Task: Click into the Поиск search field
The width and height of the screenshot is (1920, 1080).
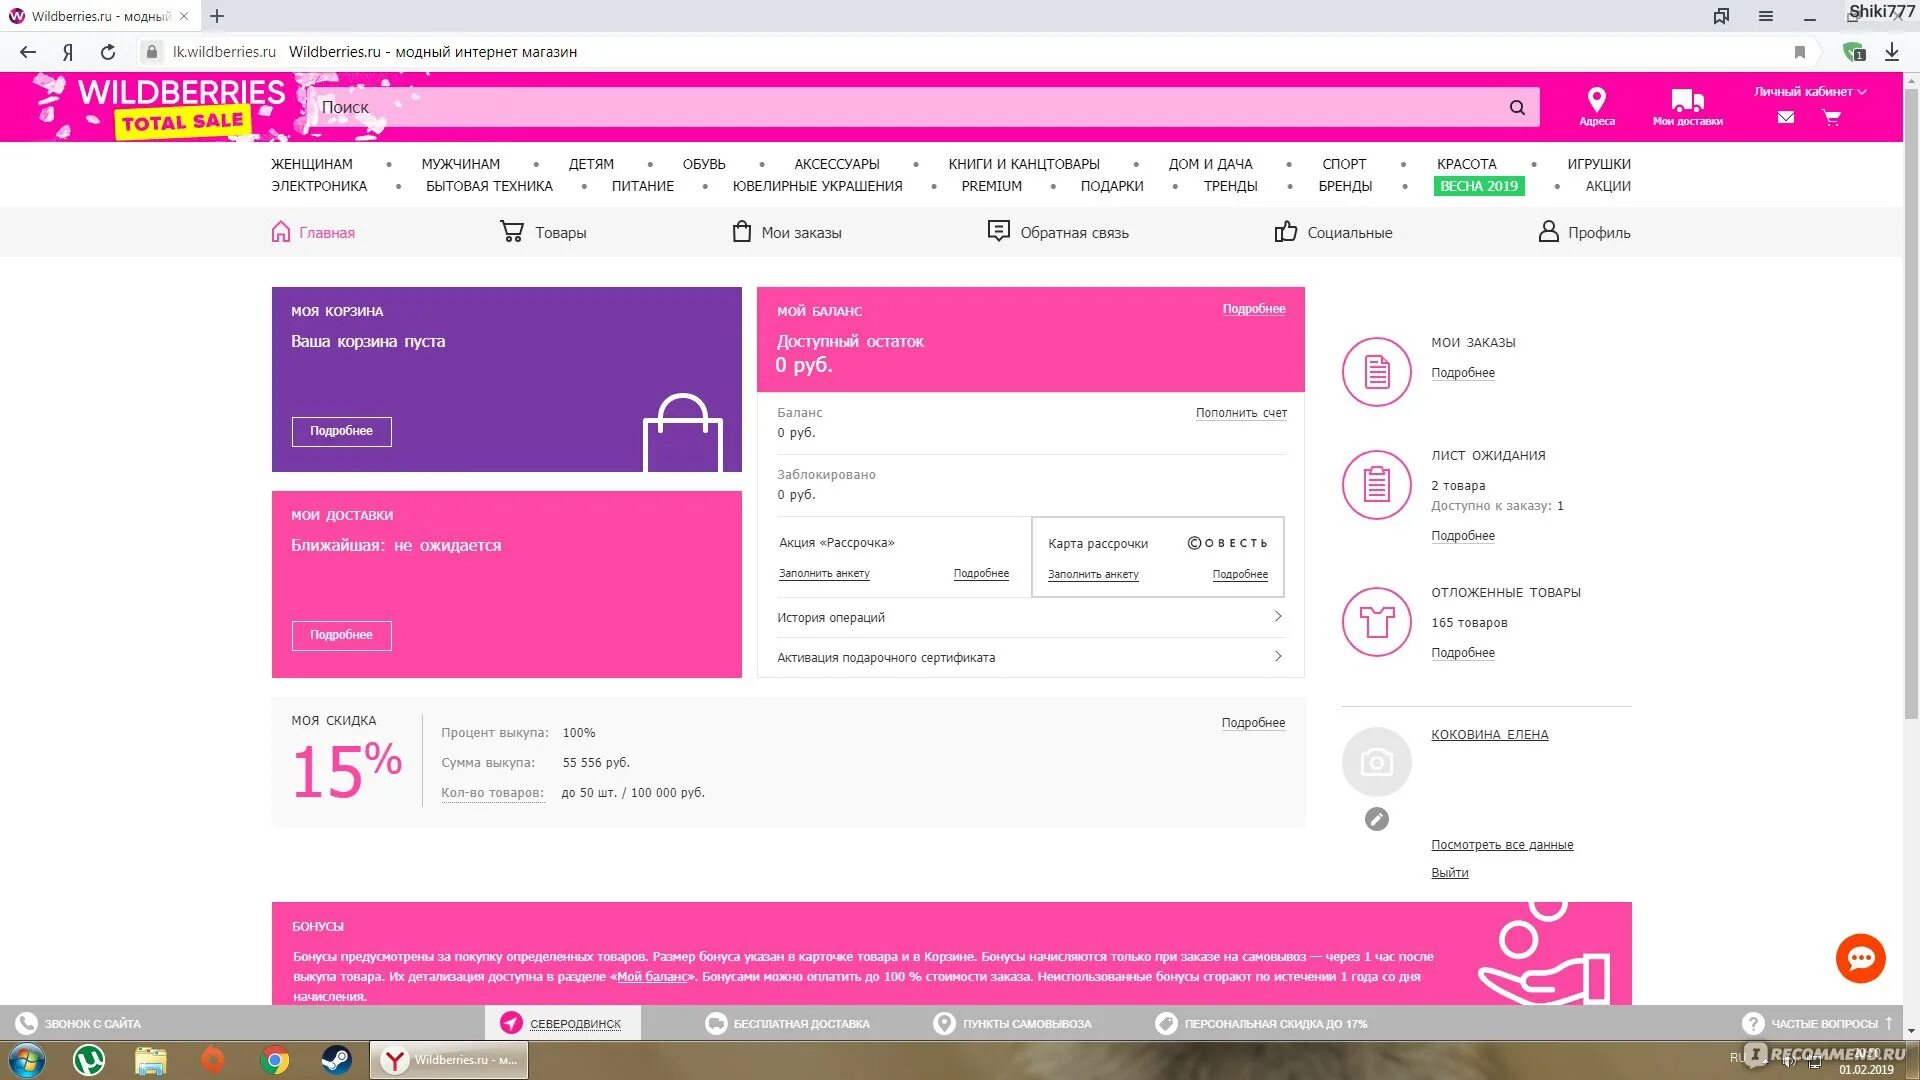Action: point(900,107)
